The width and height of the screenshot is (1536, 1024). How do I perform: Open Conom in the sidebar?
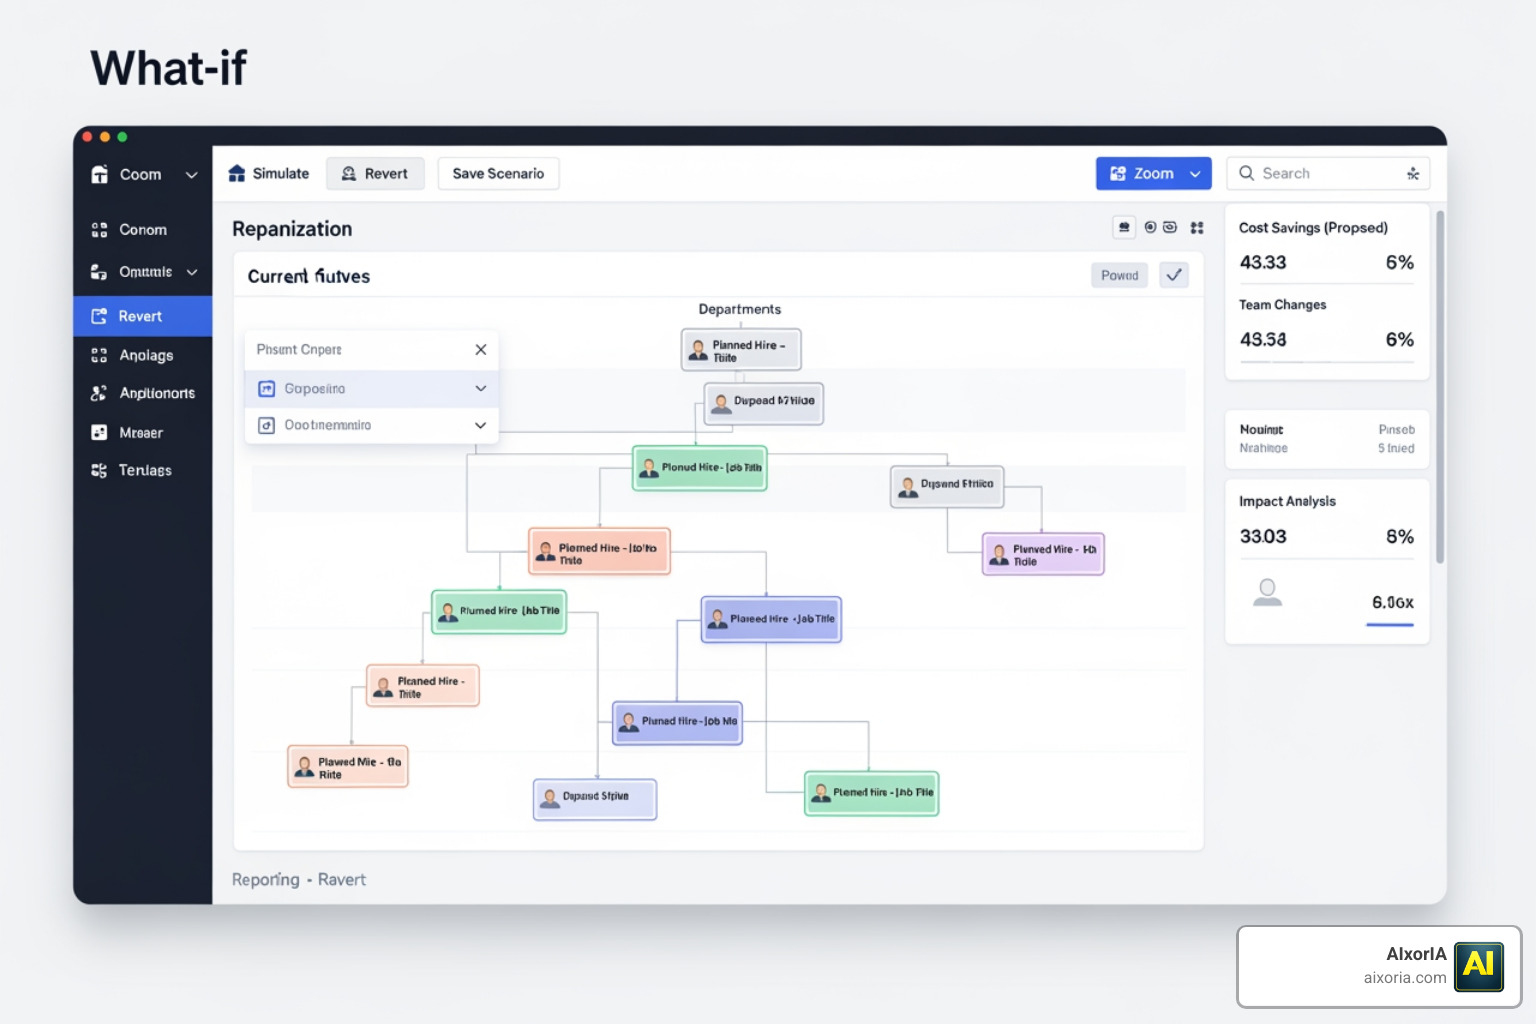[x=143, y=230]
